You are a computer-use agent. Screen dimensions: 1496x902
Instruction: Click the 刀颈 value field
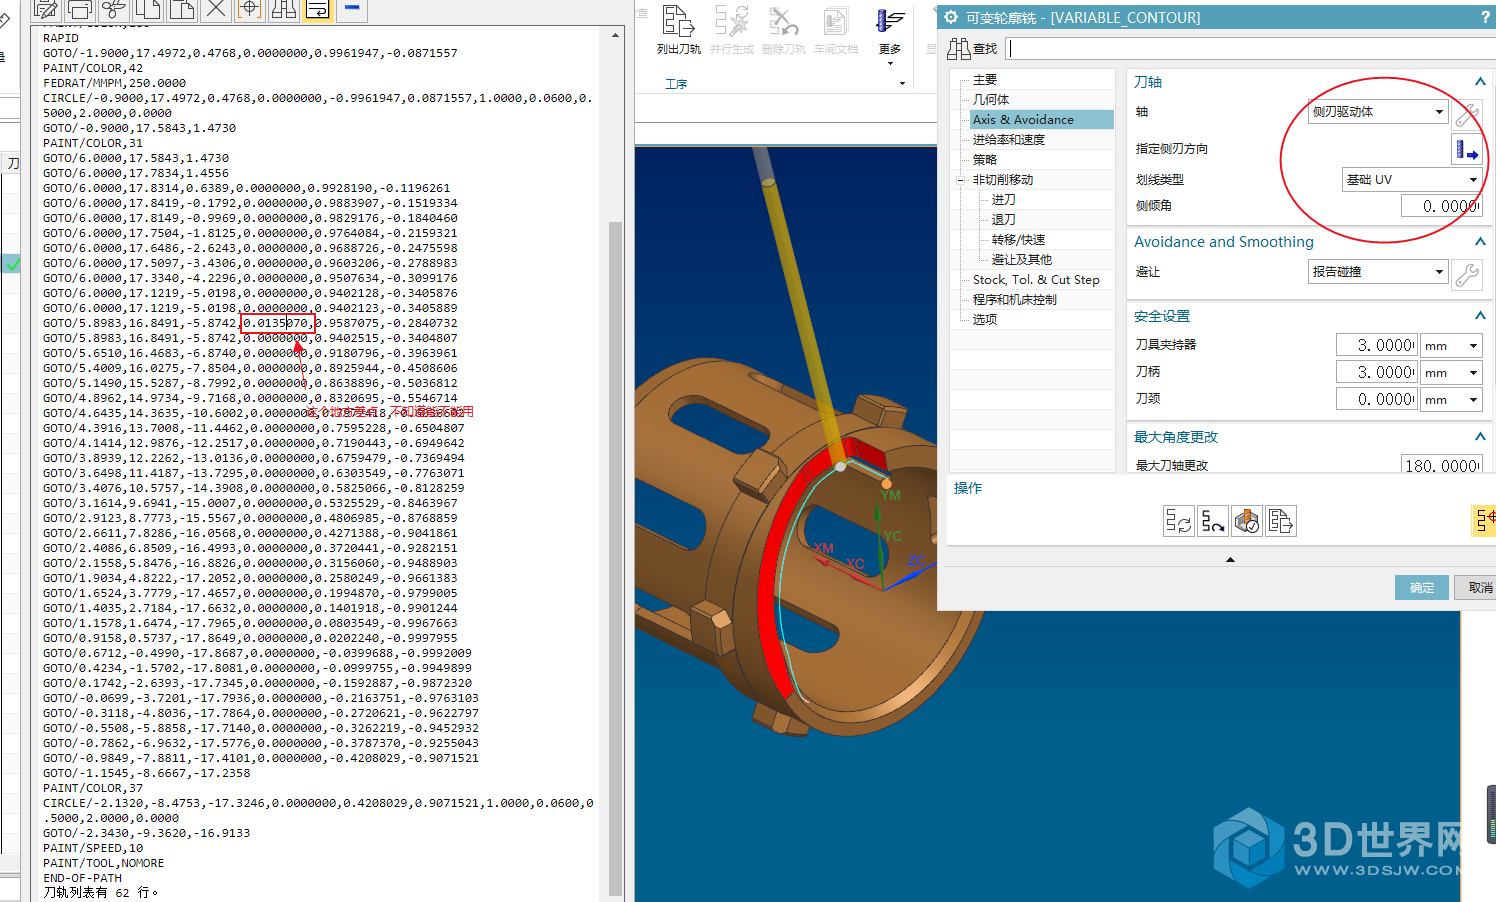click(x=1377, y=399)
